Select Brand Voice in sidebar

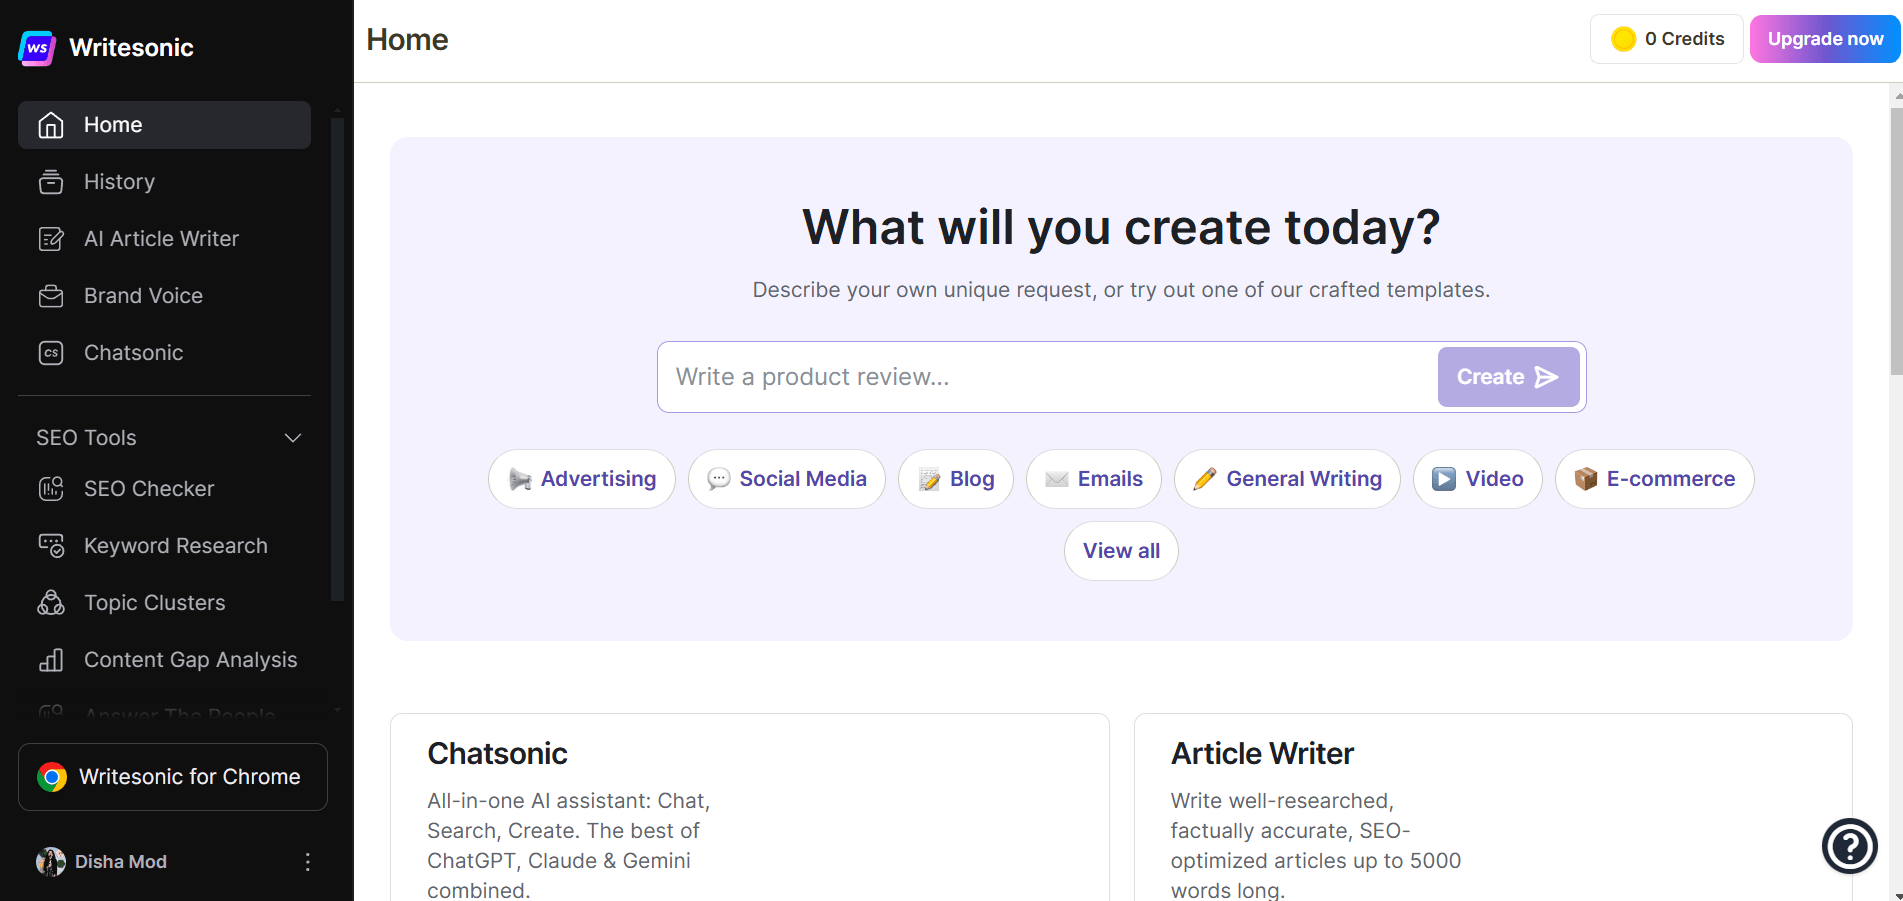tap(143, 296)
